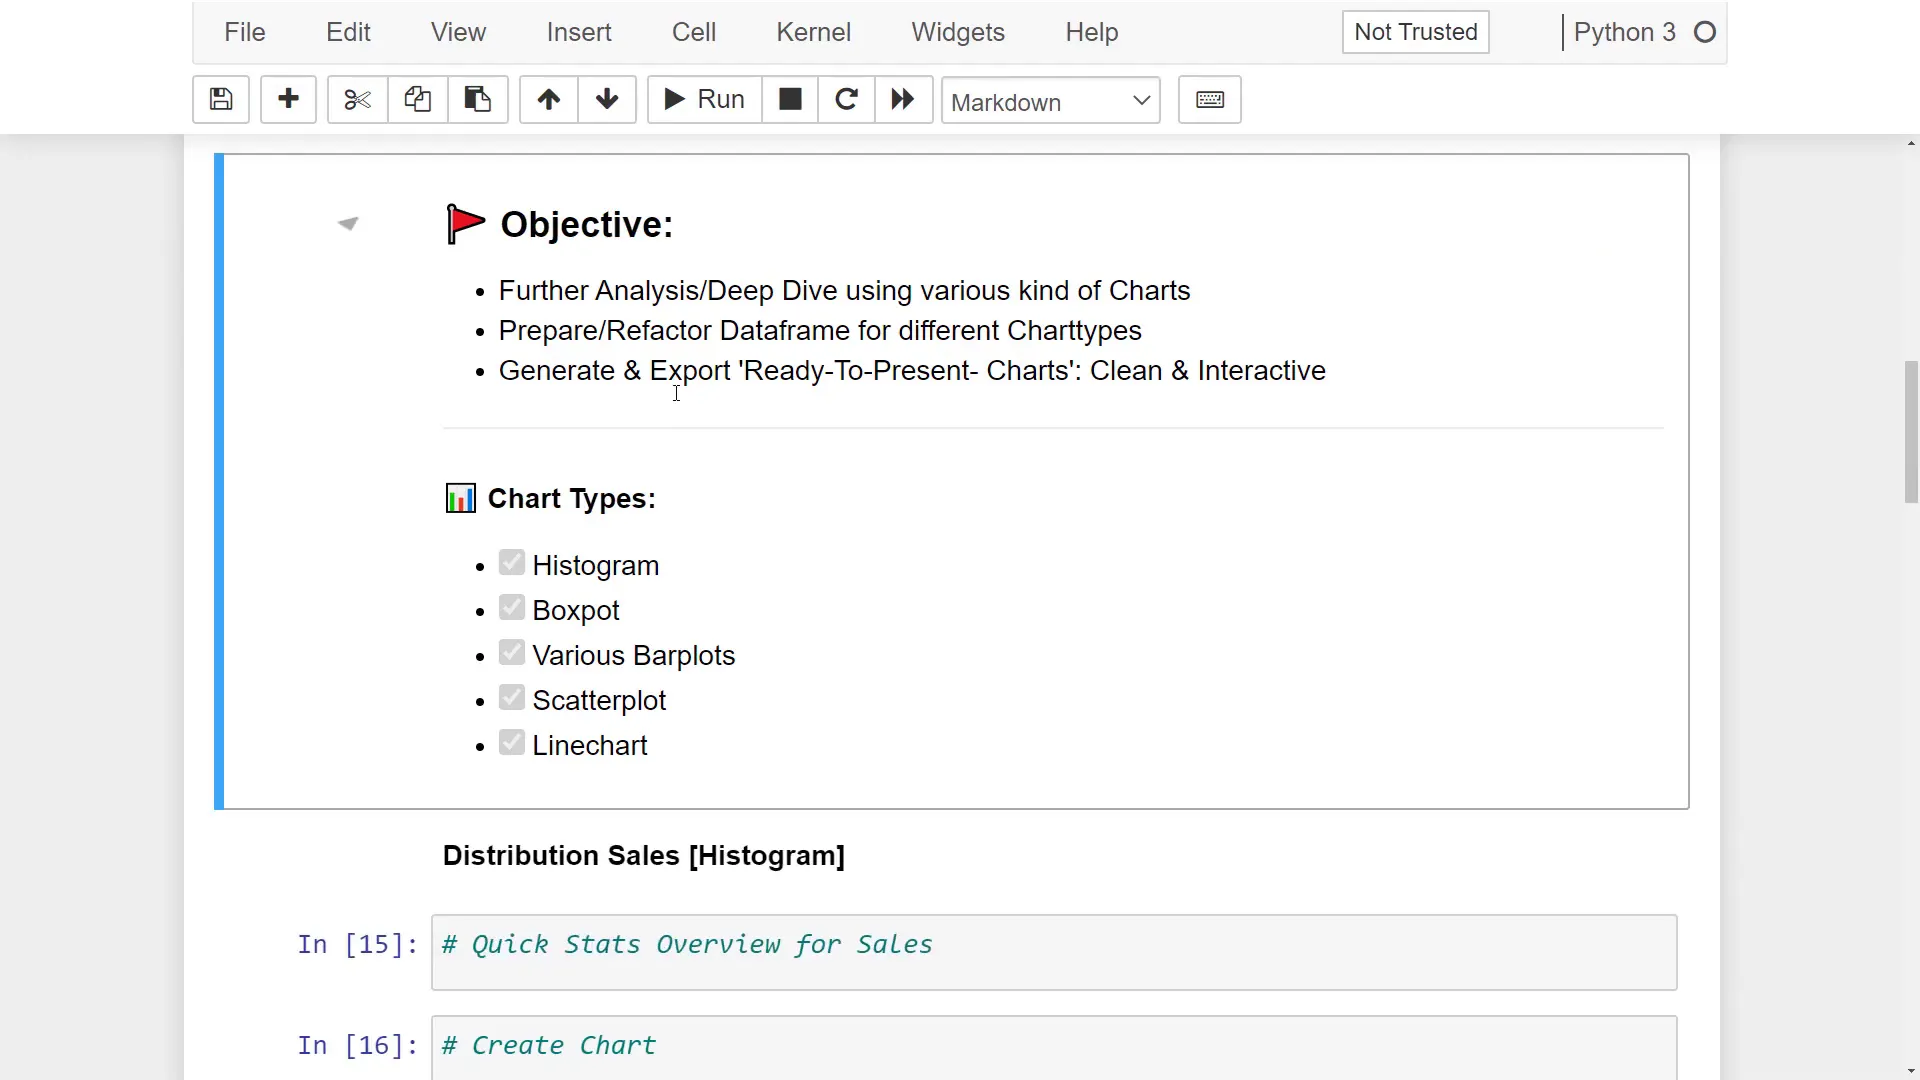Save the notebook
Viewport: 1920px width, 1080px height.
[220, 99]
